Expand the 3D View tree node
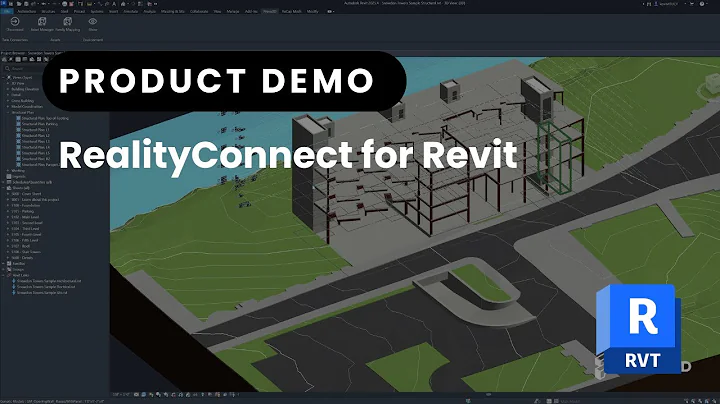 8,84
